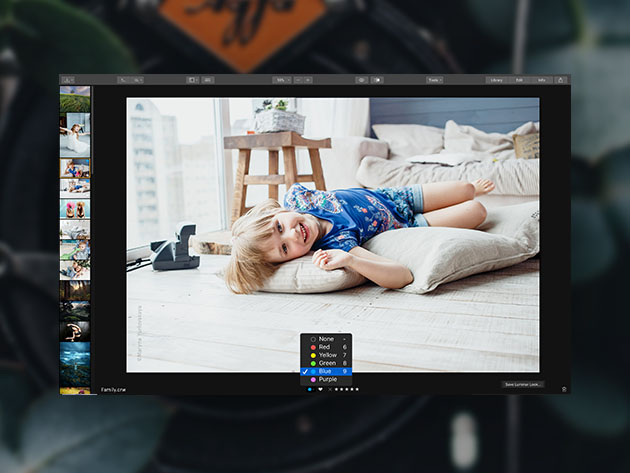Toggle the heart favorite icon

point(320,389)
